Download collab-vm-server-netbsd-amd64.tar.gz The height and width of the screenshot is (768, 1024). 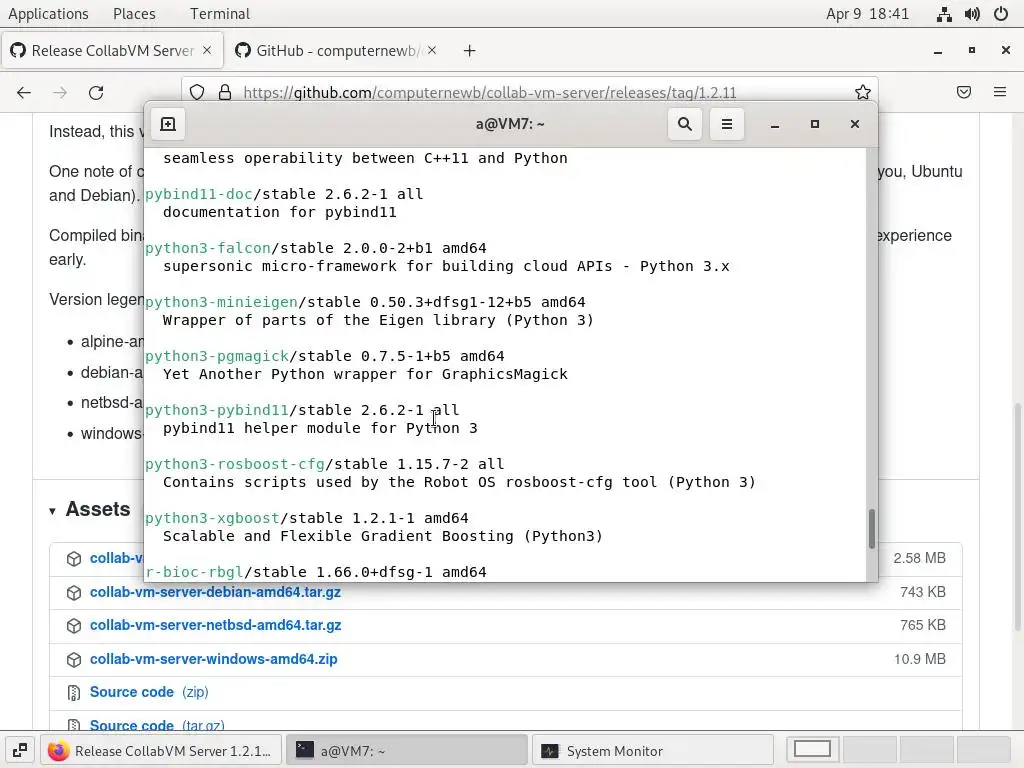(x=216, y=625)
